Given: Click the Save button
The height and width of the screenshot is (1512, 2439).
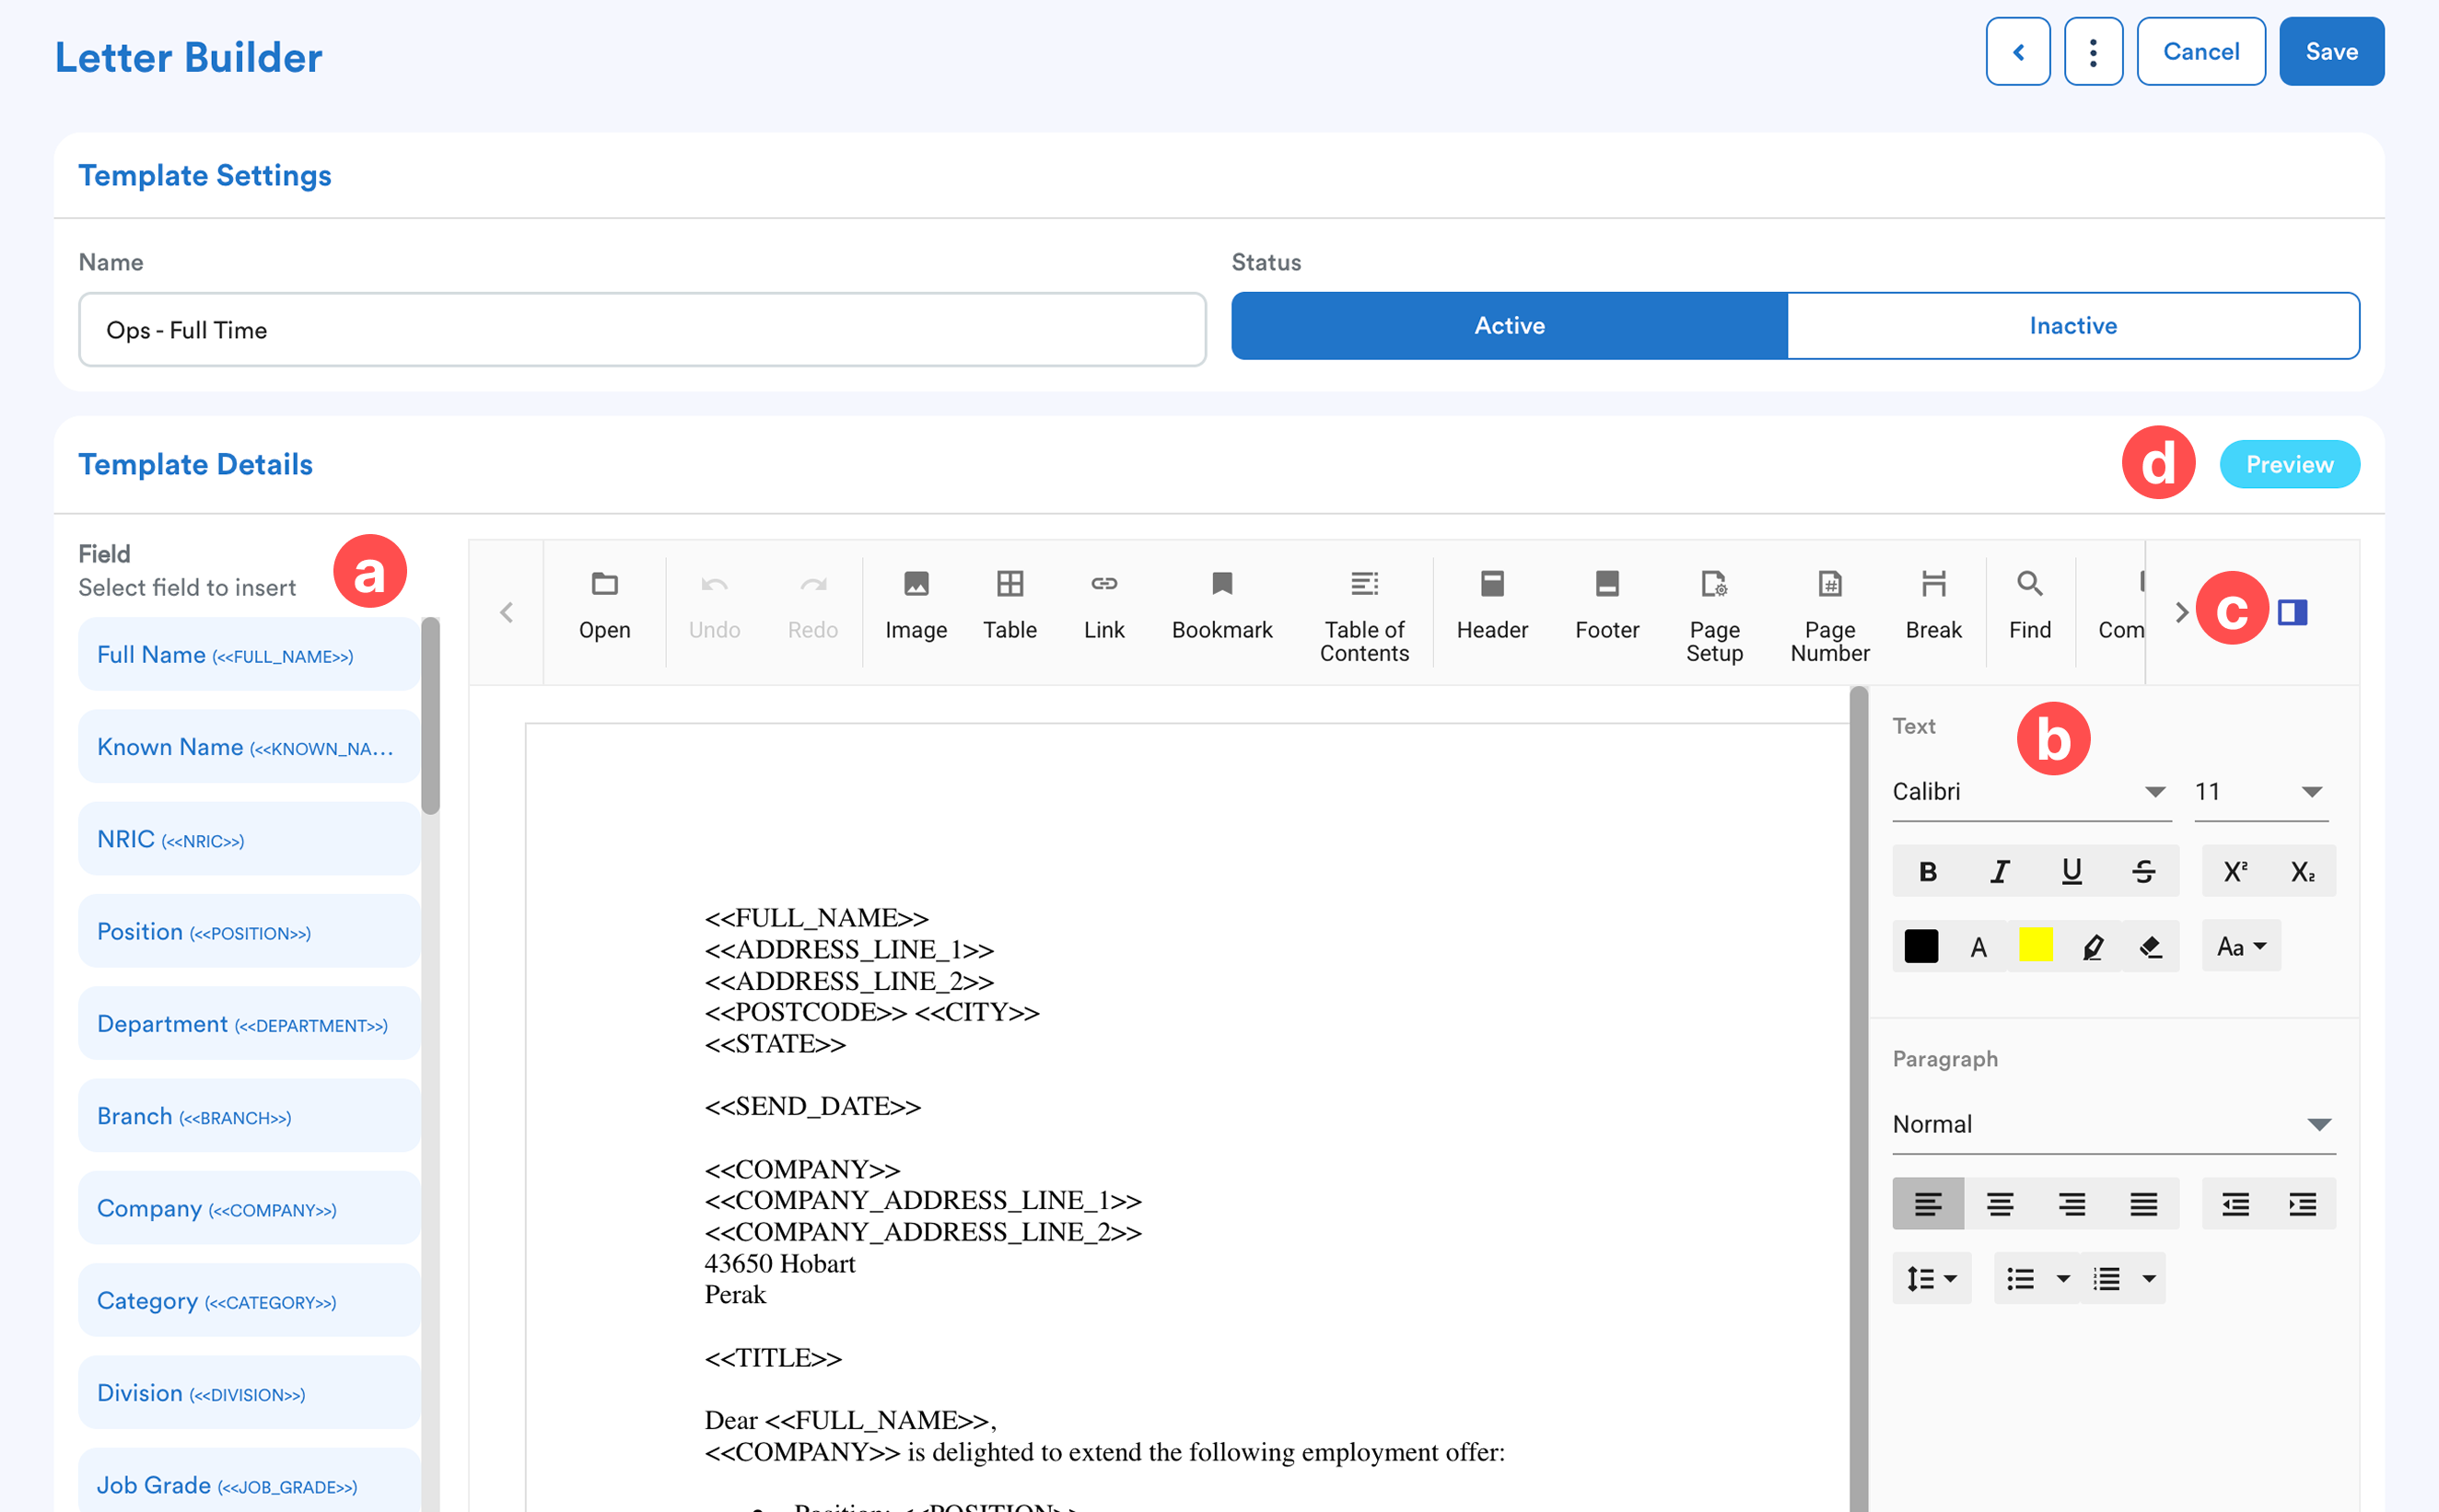Looking at the screenshot, I should tap(2331, 51).
